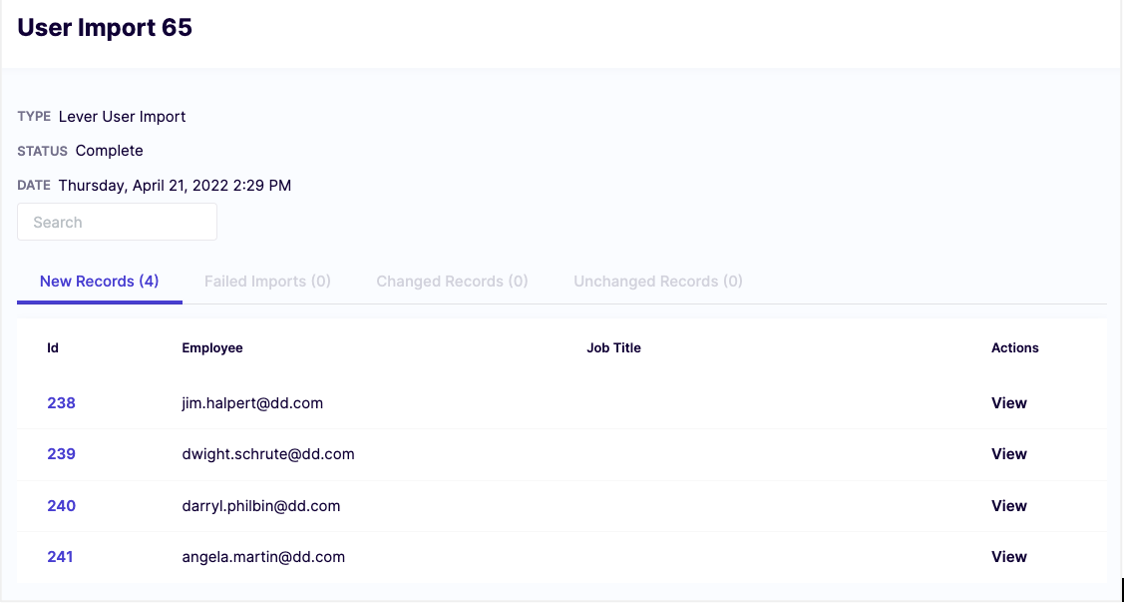Switch to the Failed Imports tab

pyautogui.click(x=267, y=281)
